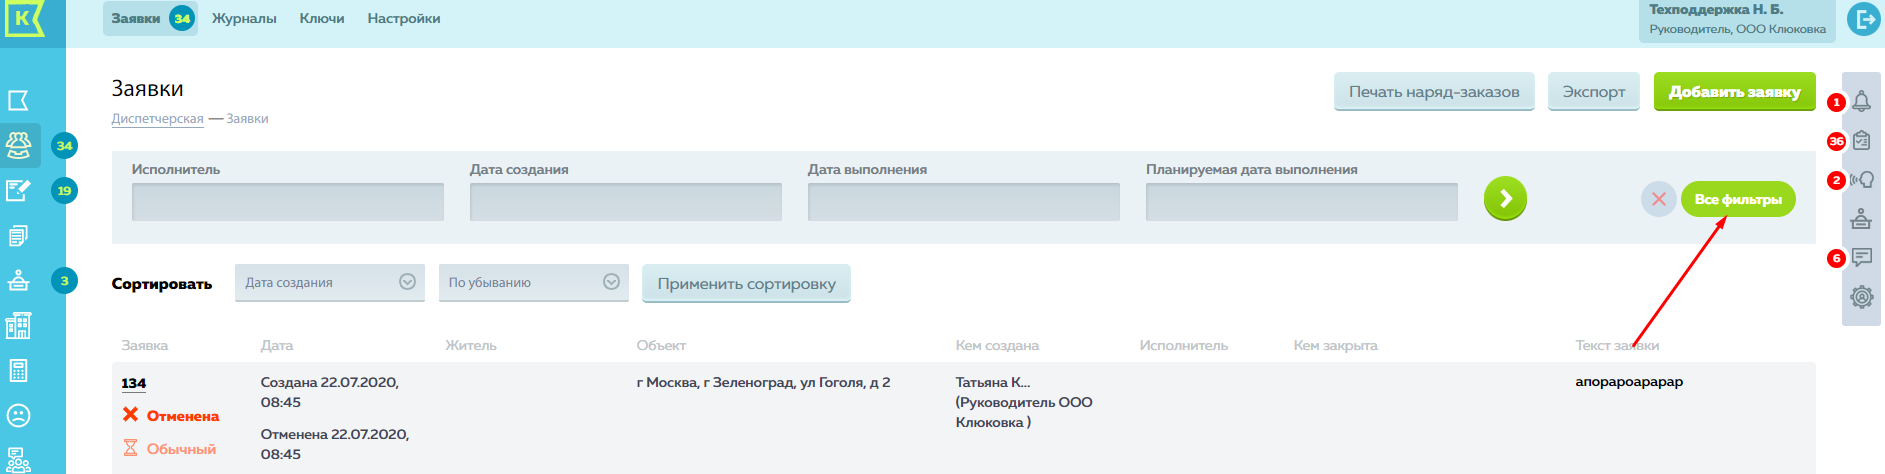Click the chat messages icon with 6 badge
The height and width of the screenshot is (474, 1885).
(1861, 258)
